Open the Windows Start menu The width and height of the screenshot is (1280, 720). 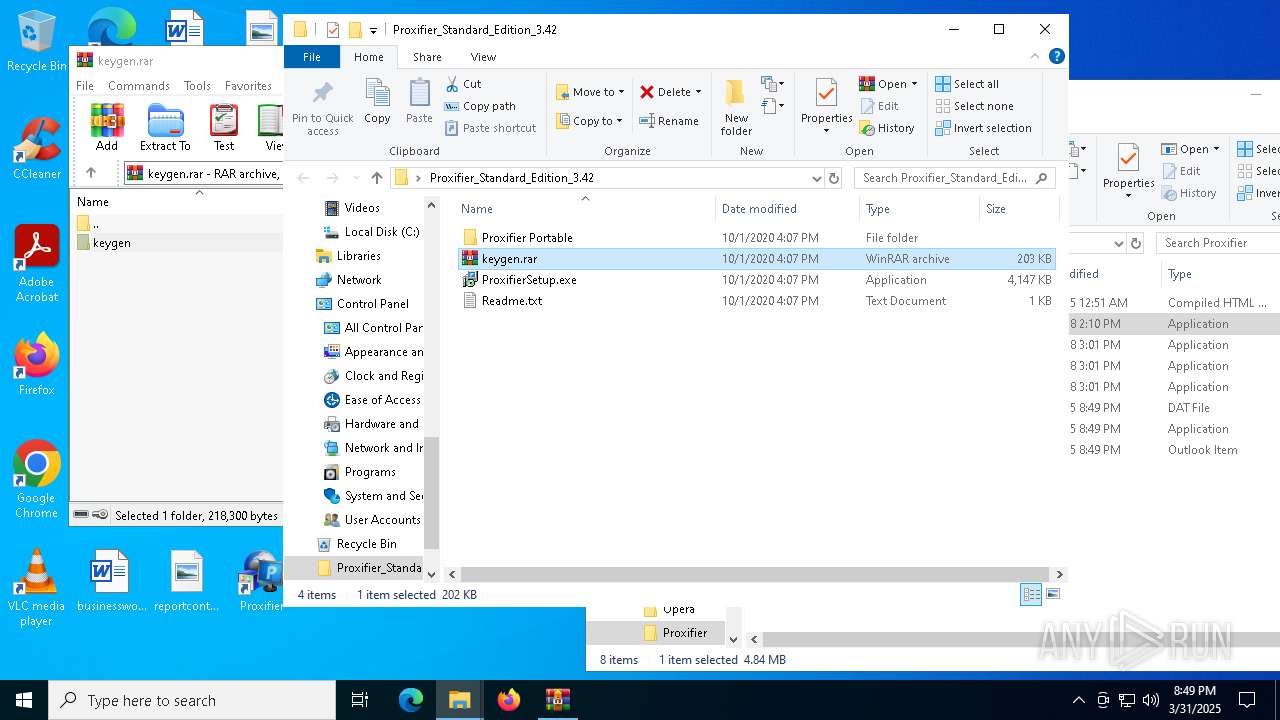(24, 700)
